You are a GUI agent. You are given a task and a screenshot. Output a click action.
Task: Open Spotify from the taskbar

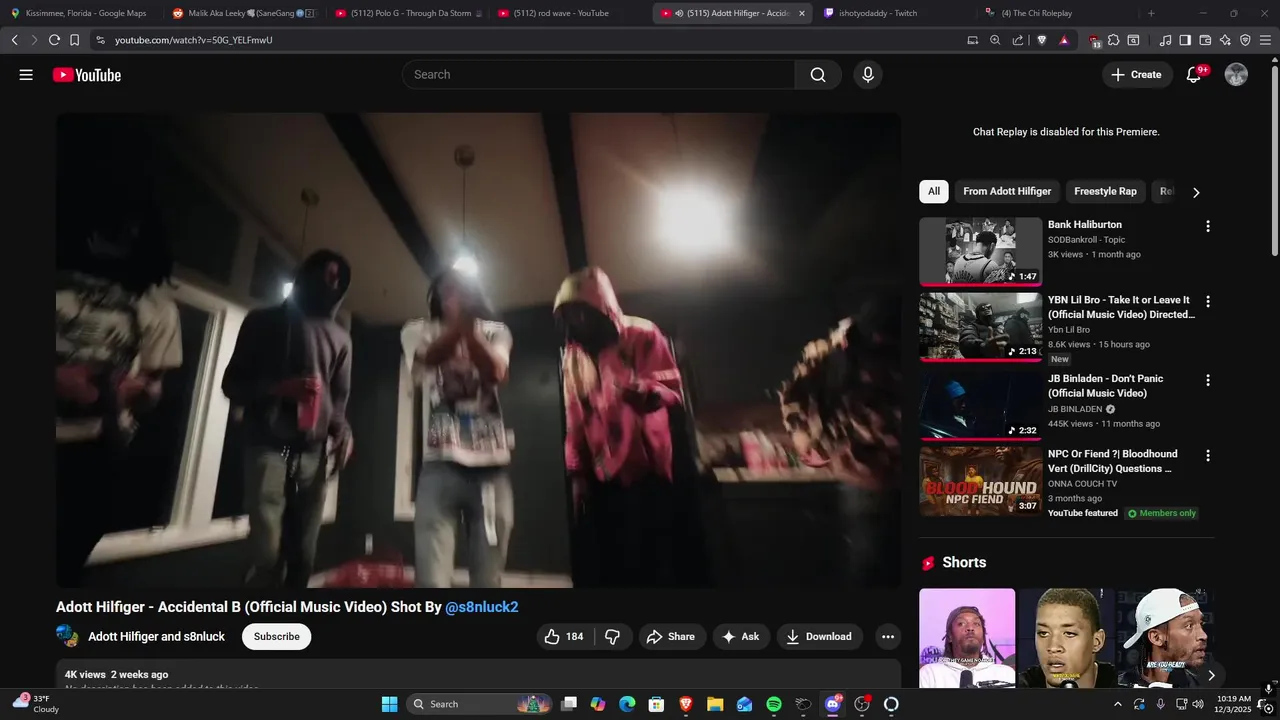773,704
